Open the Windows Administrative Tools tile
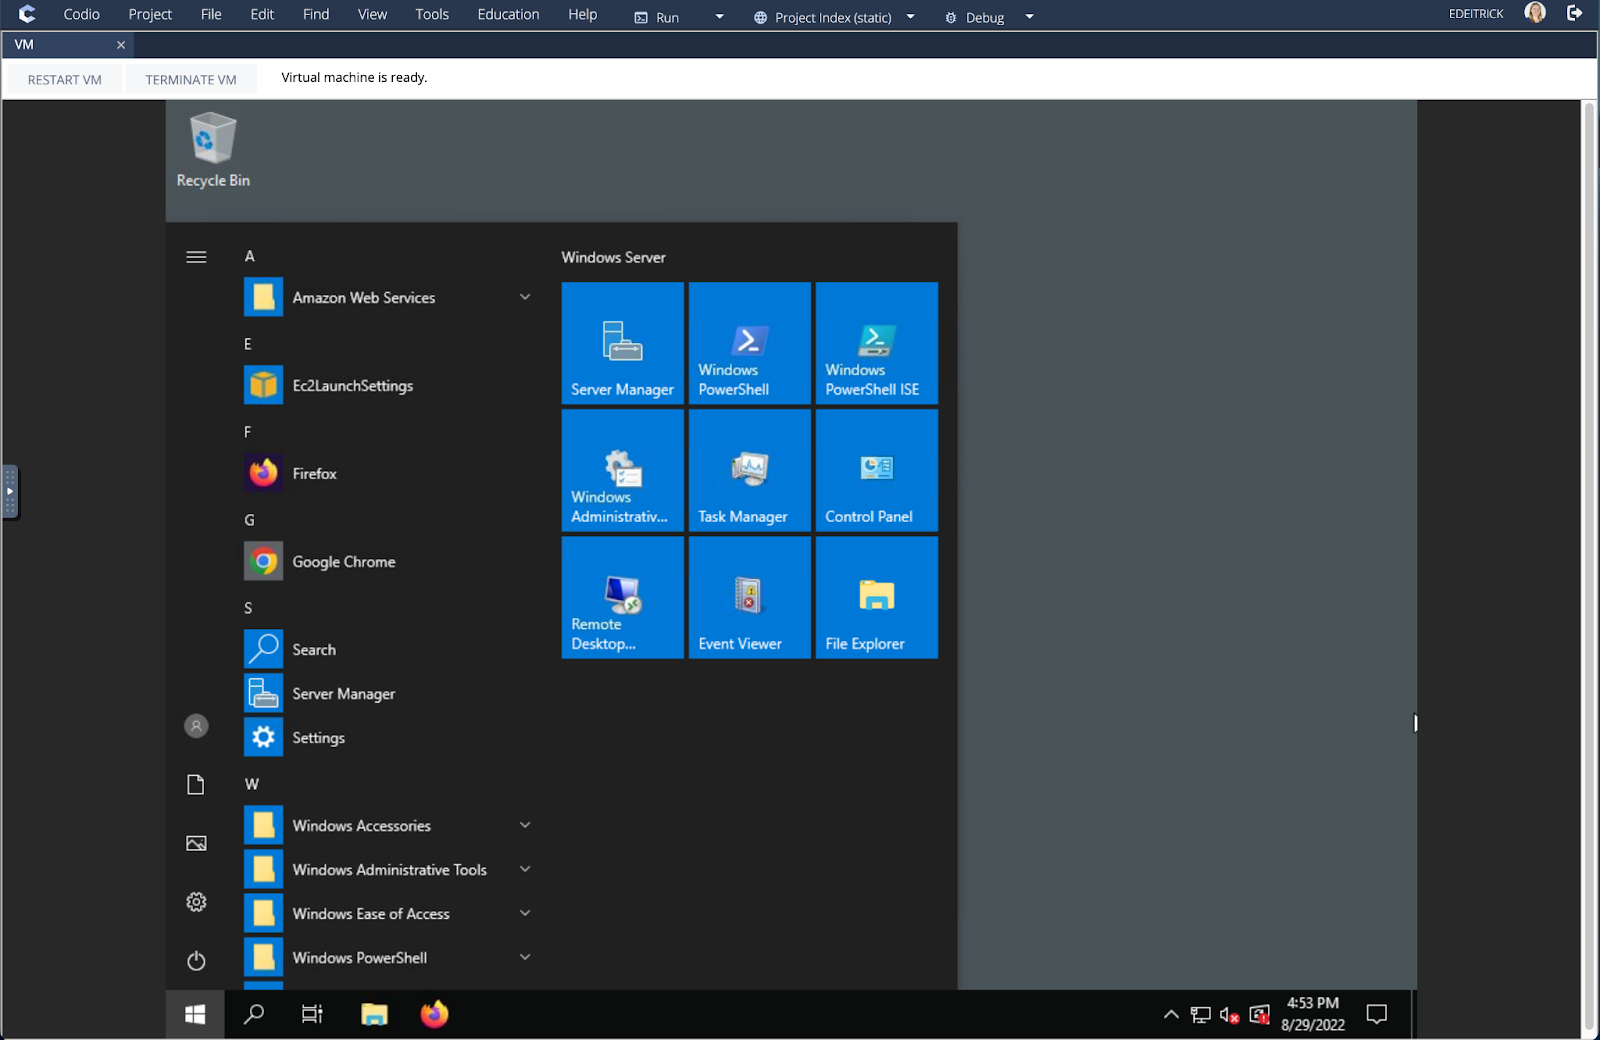This screenshot has width=1600, height=1040. 622,470
